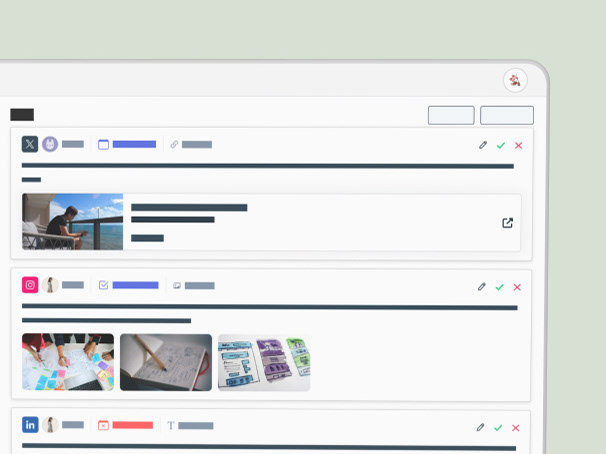Screen dimensions: 606x454
Task: Click the X (Twitter) network icon
Action: click(x=30, y=144)
